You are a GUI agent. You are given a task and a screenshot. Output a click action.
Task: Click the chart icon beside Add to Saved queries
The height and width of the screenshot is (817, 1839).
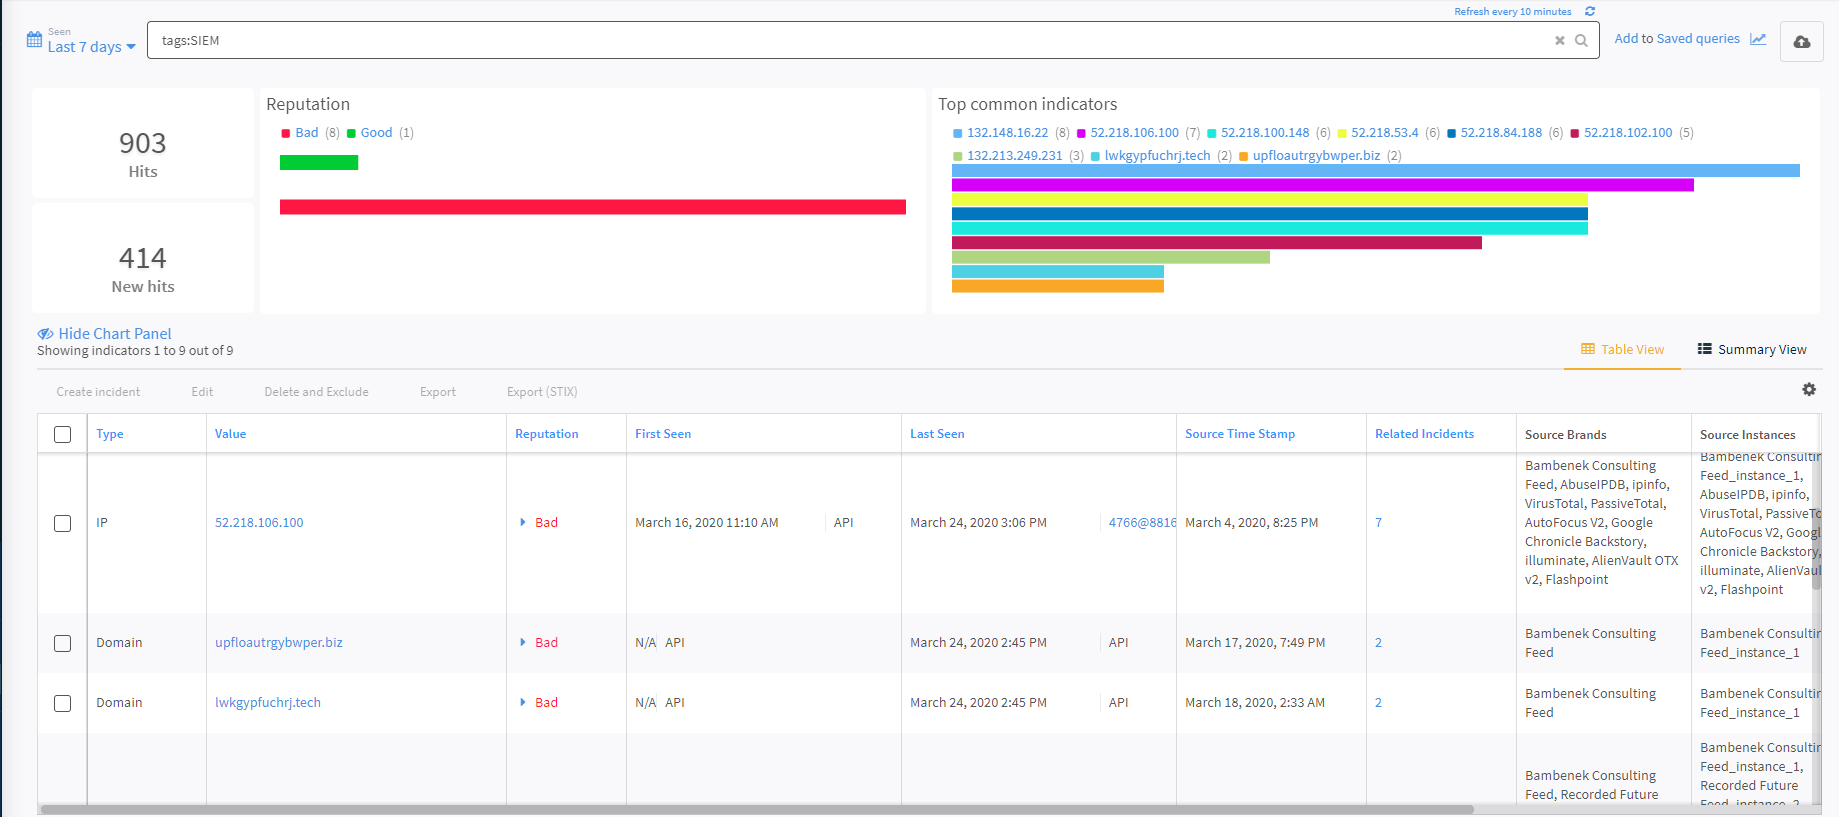1758,39
